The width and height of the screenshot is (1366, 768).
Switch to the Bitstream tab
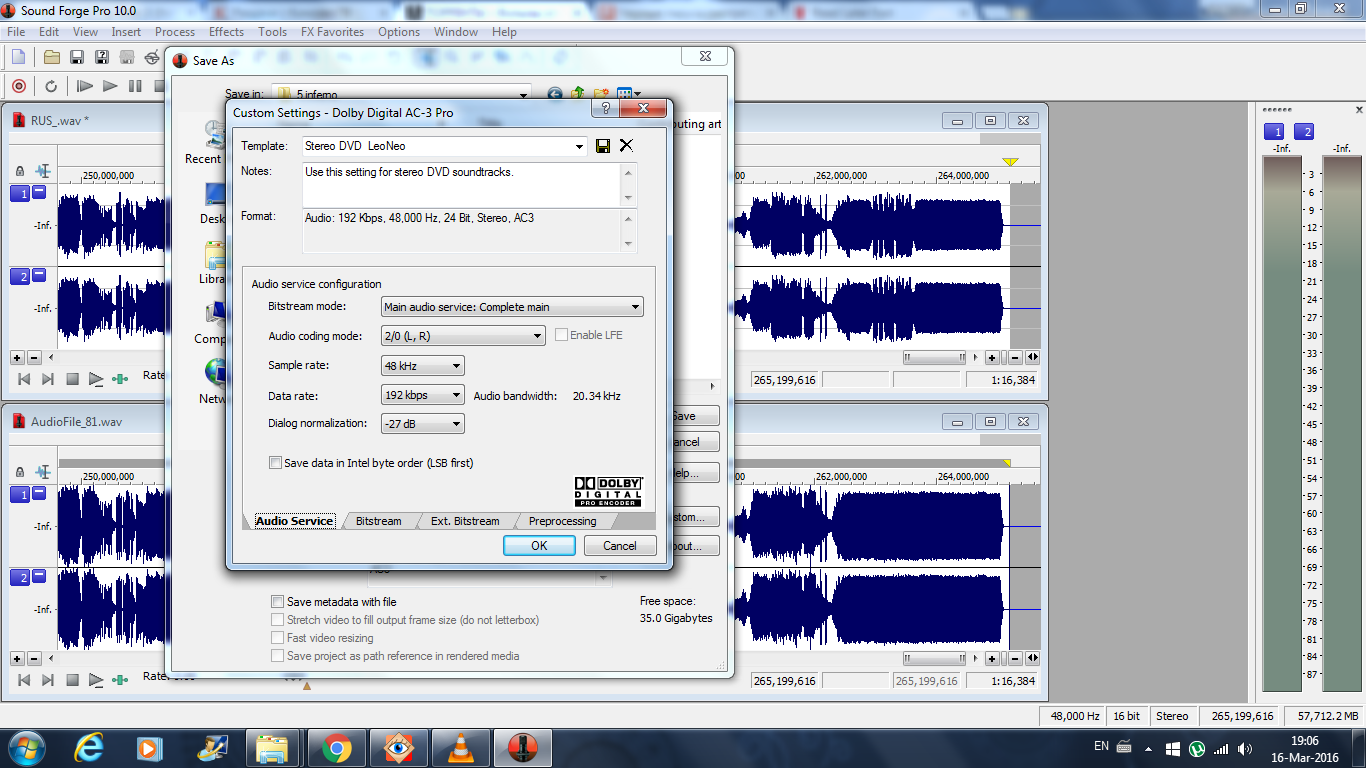pos(378,521)
